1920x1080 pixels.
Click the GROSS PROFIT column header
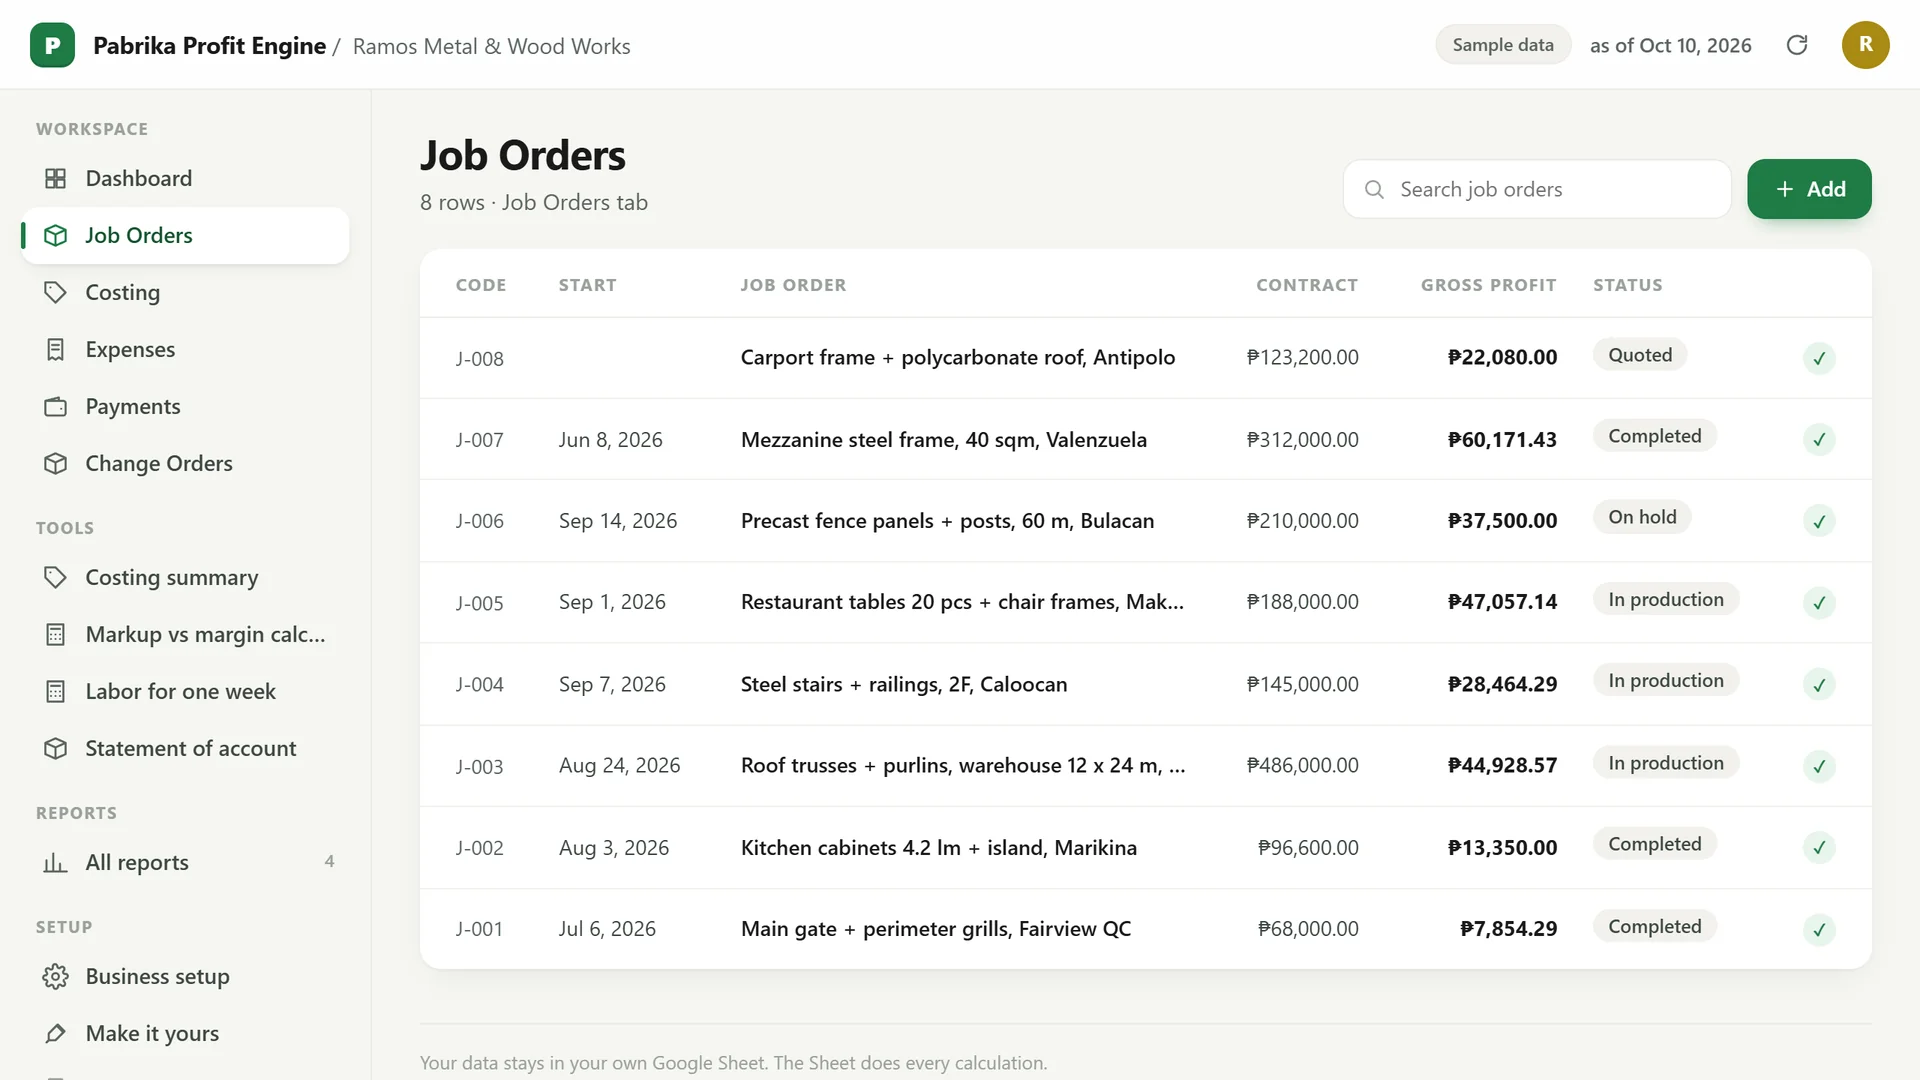coord(1488,285)
